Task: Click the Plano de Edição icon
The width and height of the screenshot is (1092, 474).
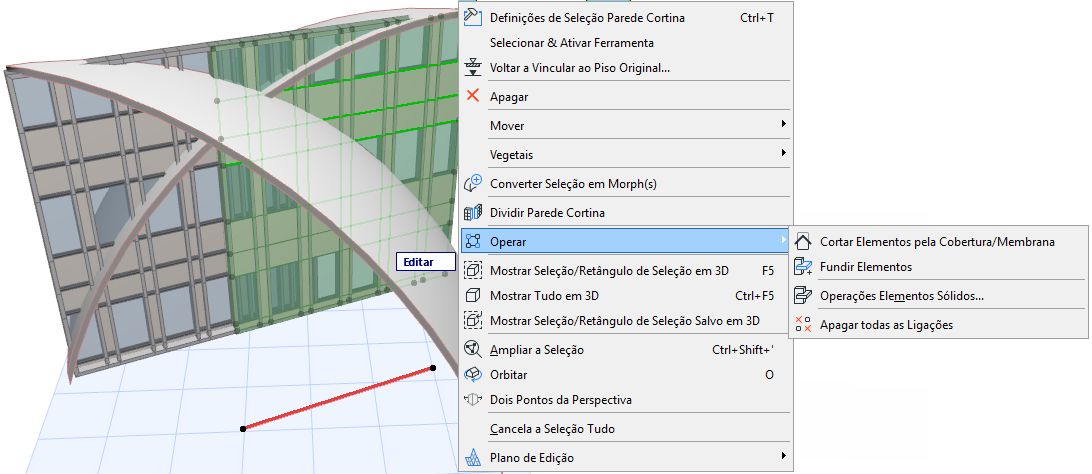Action: click(473, 457)
